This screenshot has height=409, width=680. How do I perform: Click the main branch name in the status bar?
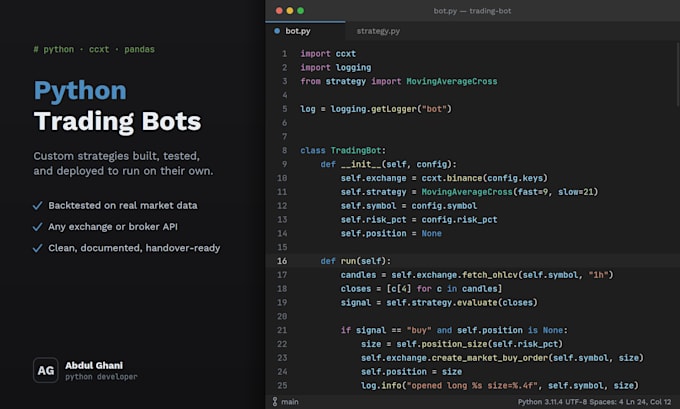pyautogui.click(x=290, y=402)
